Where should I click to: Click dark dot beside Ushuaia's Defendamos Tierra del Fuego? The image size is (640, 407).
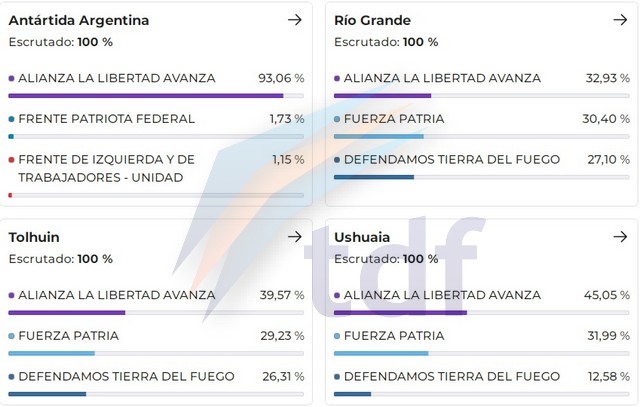[x=337, y=377]
